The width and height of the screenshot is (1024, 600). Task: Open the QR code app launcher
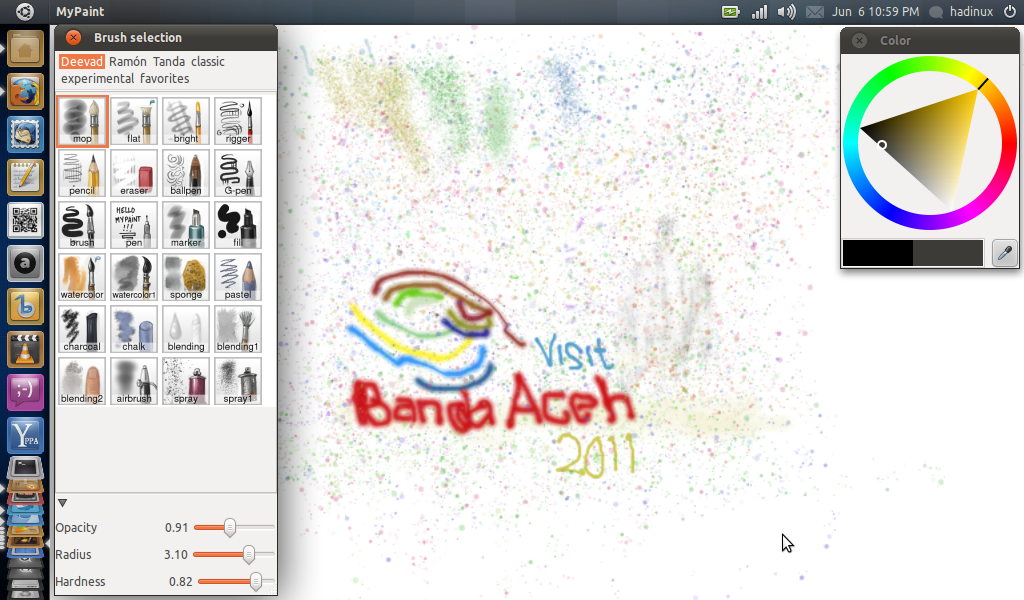coord(25,220)
